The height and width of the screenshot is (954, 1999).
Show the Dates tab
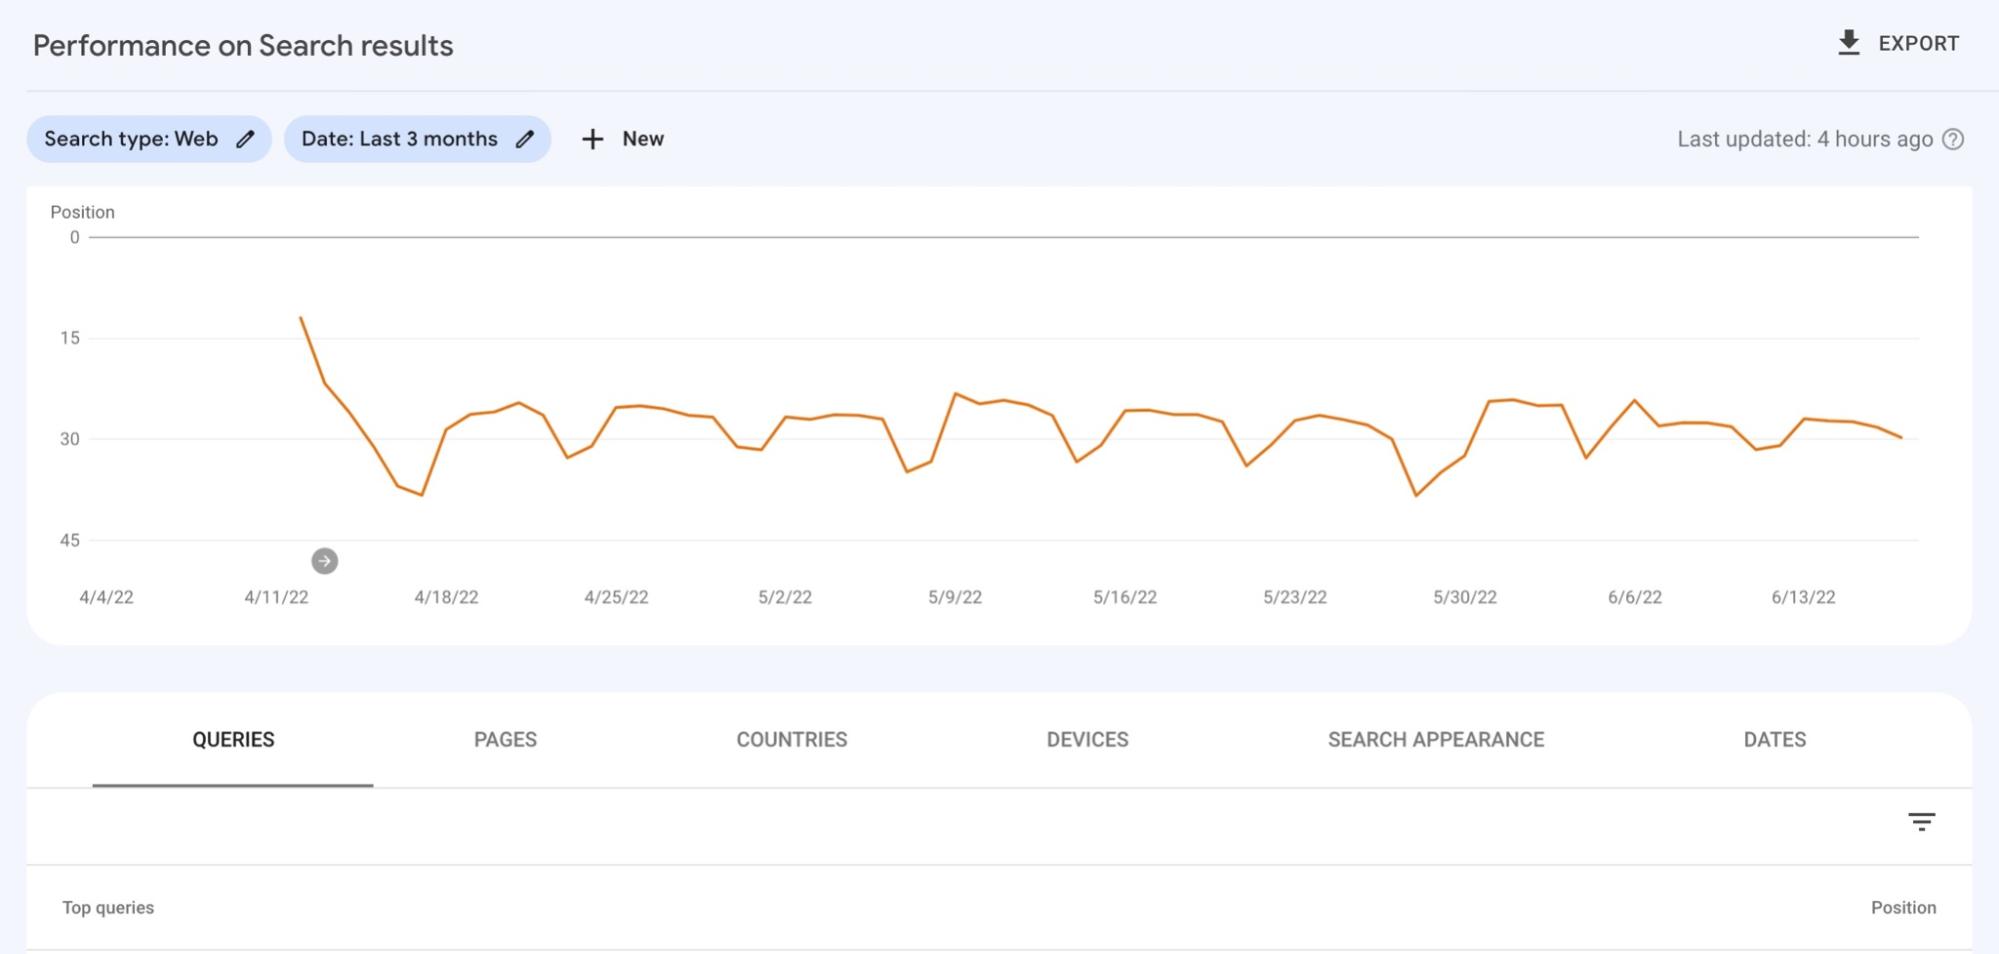coord(1774,740)
